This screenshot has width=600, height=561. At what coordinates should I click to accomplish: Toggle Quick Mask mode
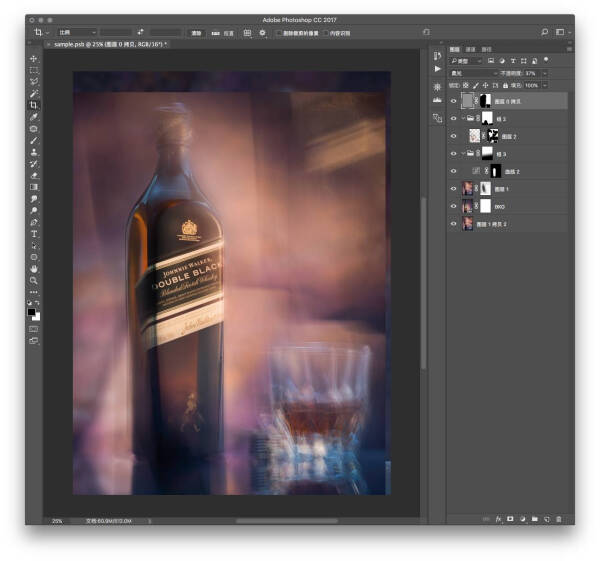point(34,329)
